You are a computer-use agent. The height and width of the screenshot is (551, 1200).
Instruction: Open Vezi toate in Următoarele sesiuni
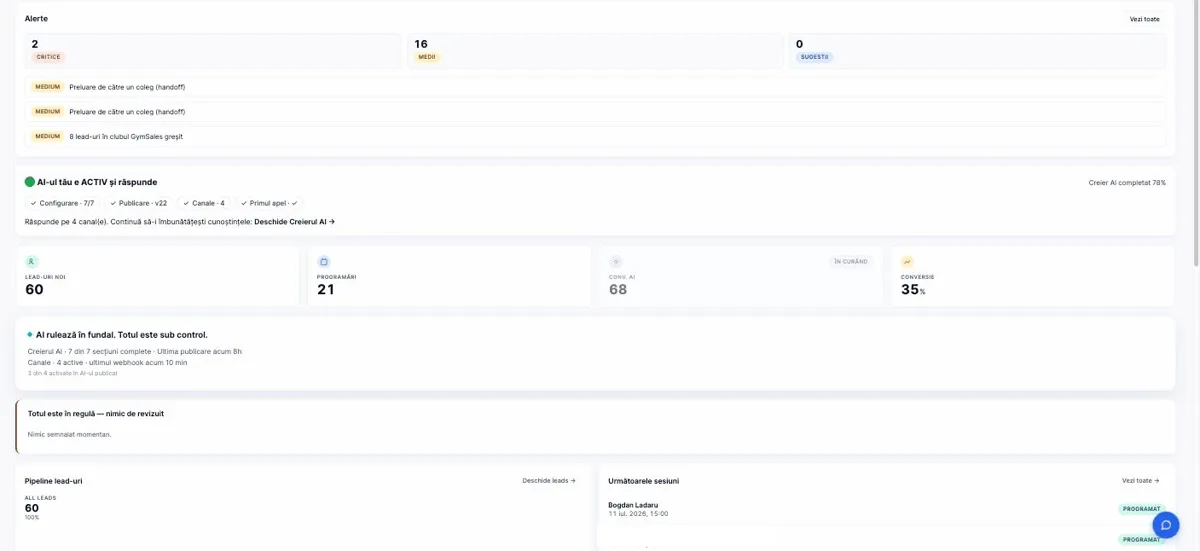[x=1141, y=481]
